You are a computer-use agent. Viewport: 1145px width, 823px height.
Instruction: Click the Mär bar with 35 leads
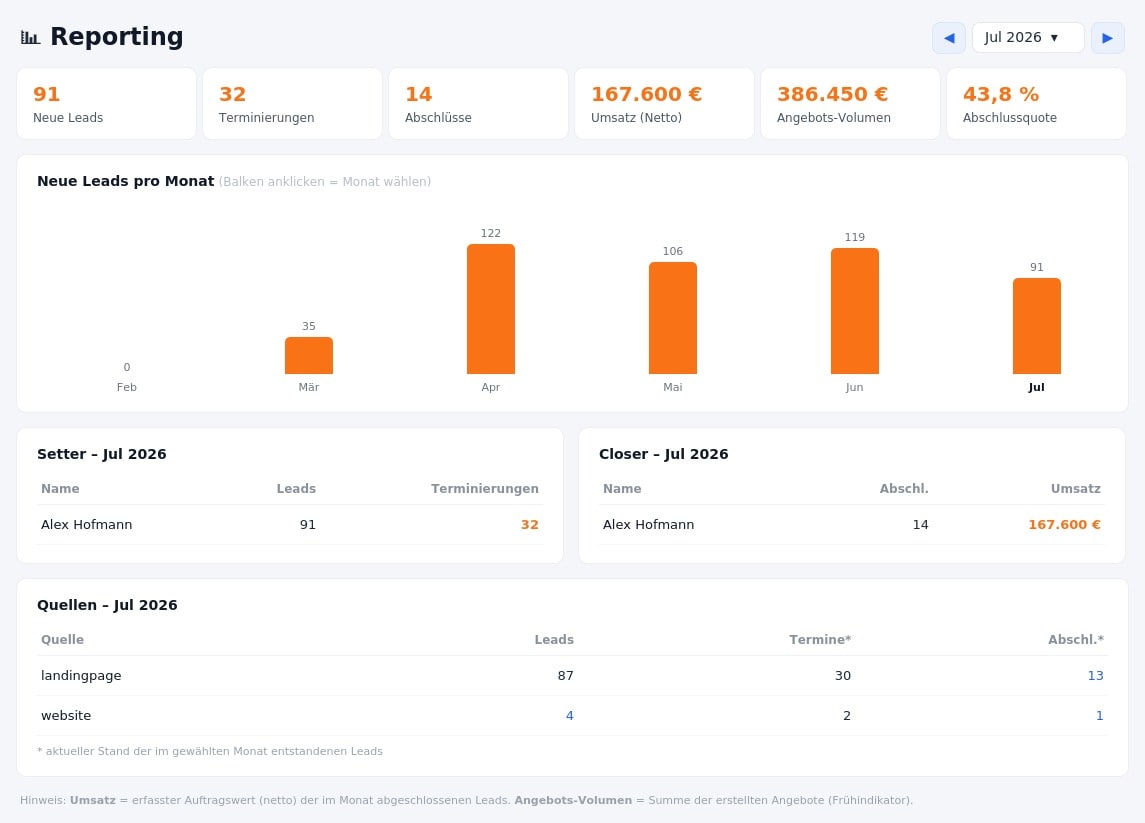click(x=309, y=356)
